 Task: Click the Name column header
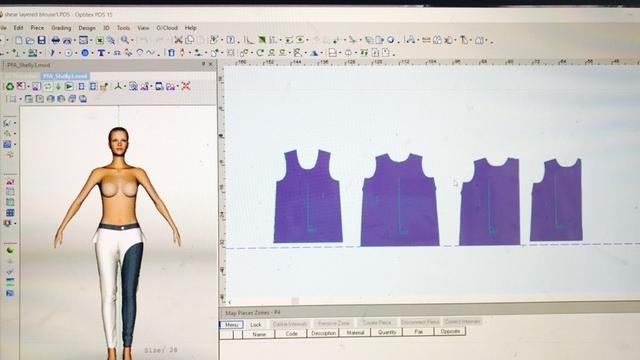pos(259,334)
